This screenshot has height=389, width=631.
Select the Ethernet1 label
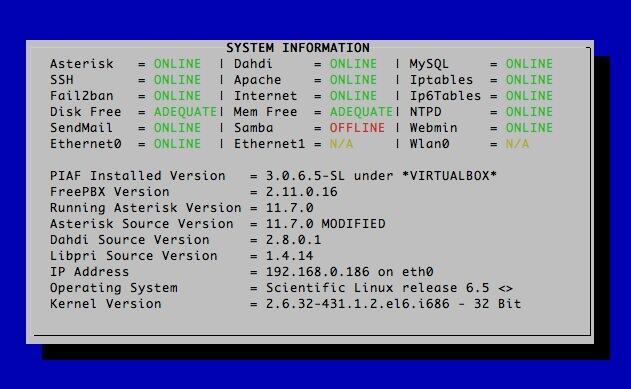click(x=270, y=144)
